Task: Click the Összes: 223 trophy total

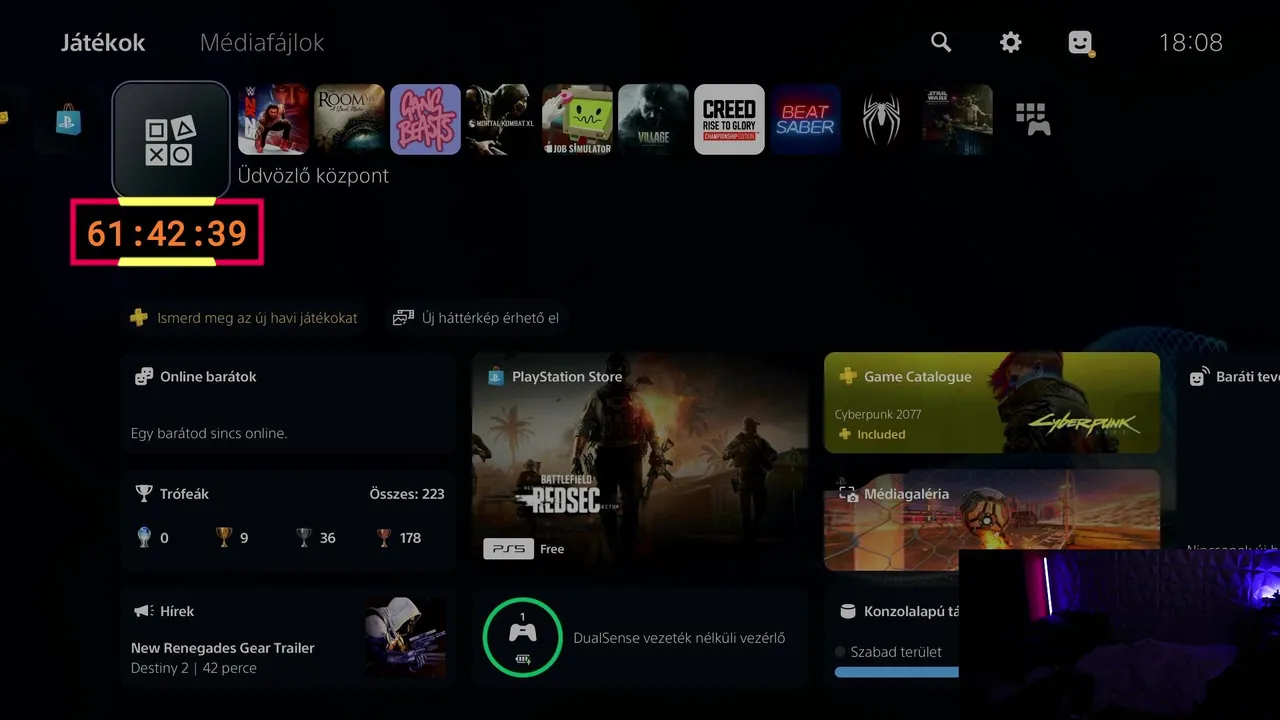Action: [x=407, y=494]
